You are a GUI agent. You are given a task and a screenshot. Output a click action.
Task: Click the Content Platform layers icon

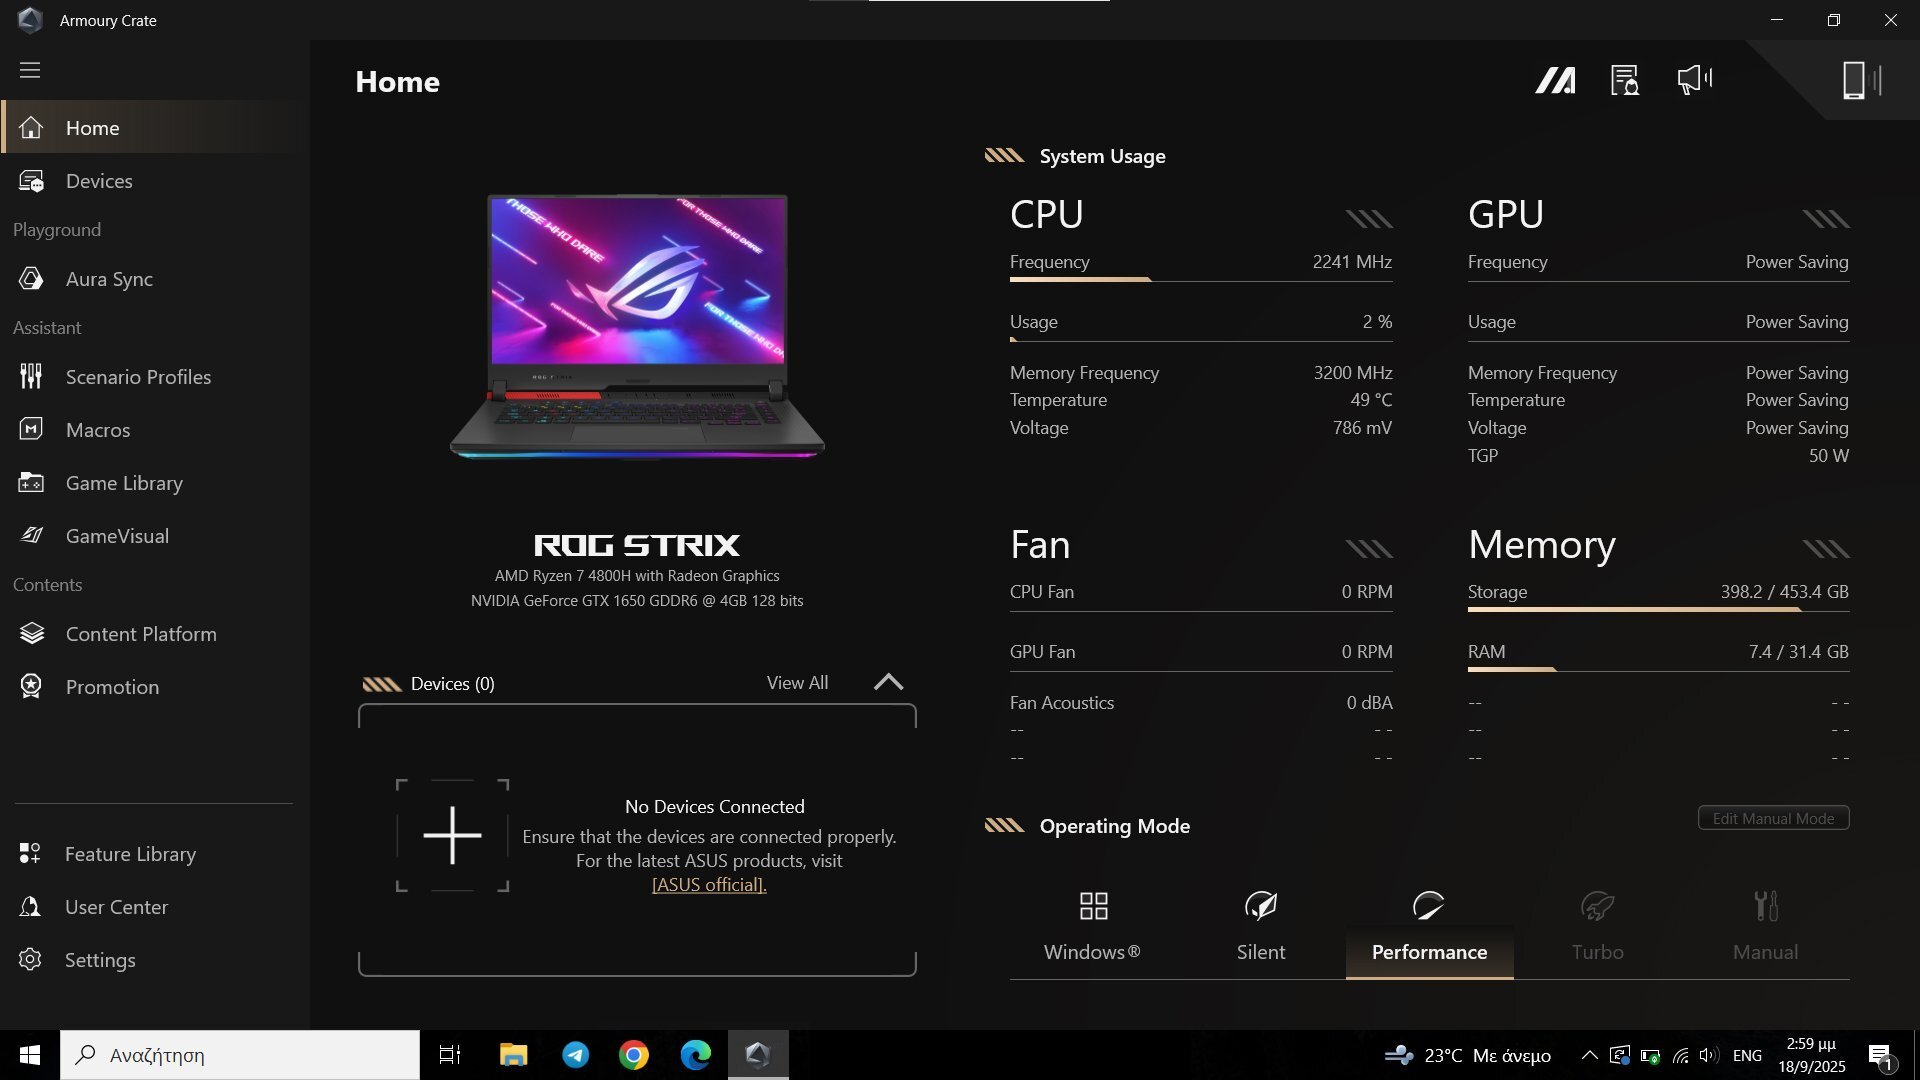[x=31, y=634]
